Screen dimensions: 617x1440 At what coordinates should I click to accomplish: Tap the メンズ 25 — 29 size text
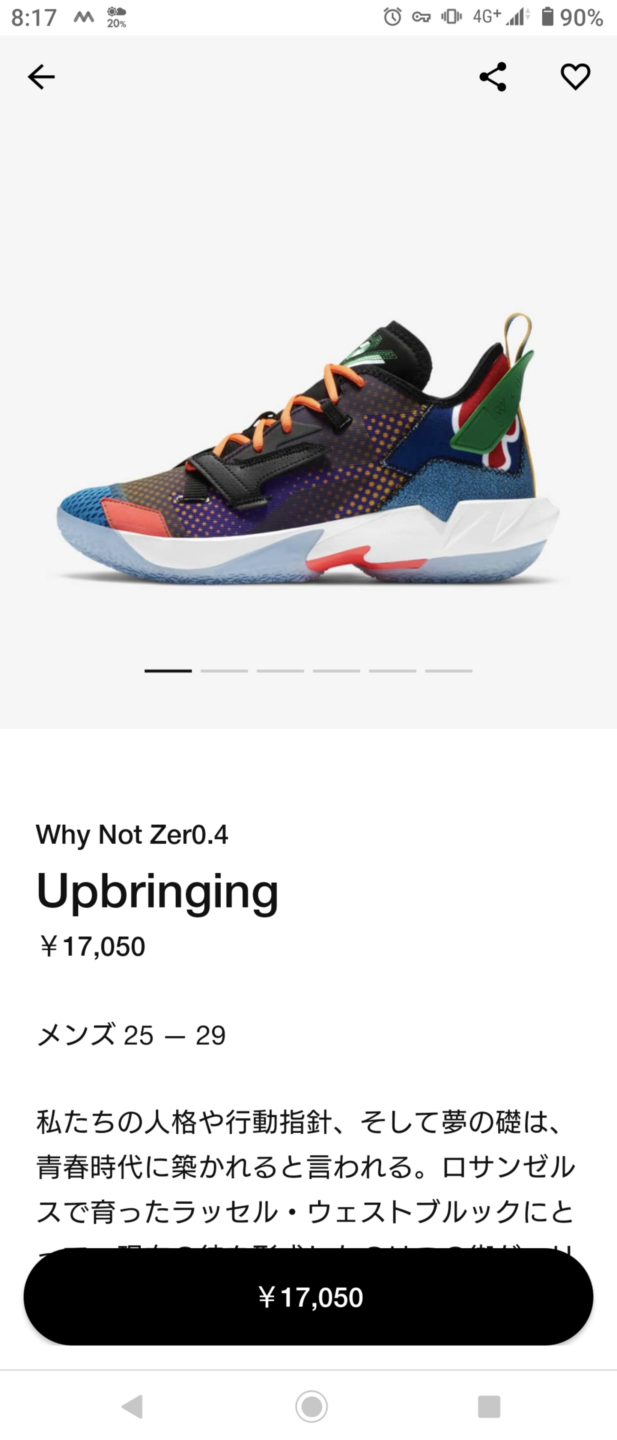(131, 1035)
